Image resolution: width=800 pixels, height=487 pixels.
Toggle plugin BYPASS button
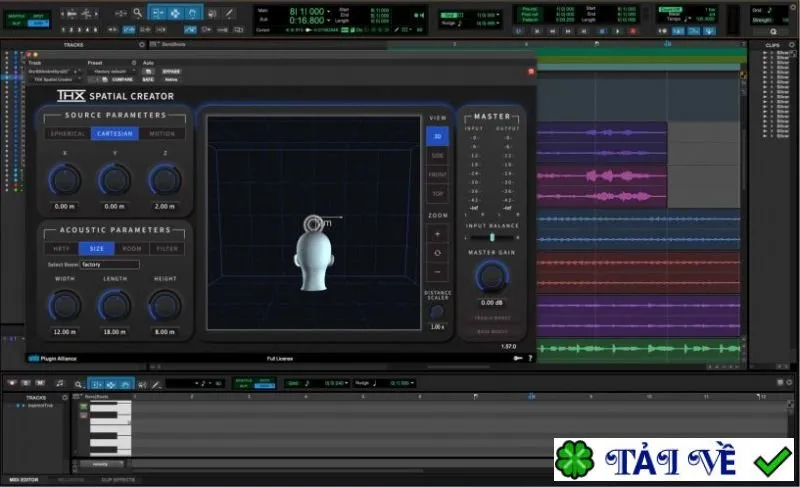tap(171, 71)
